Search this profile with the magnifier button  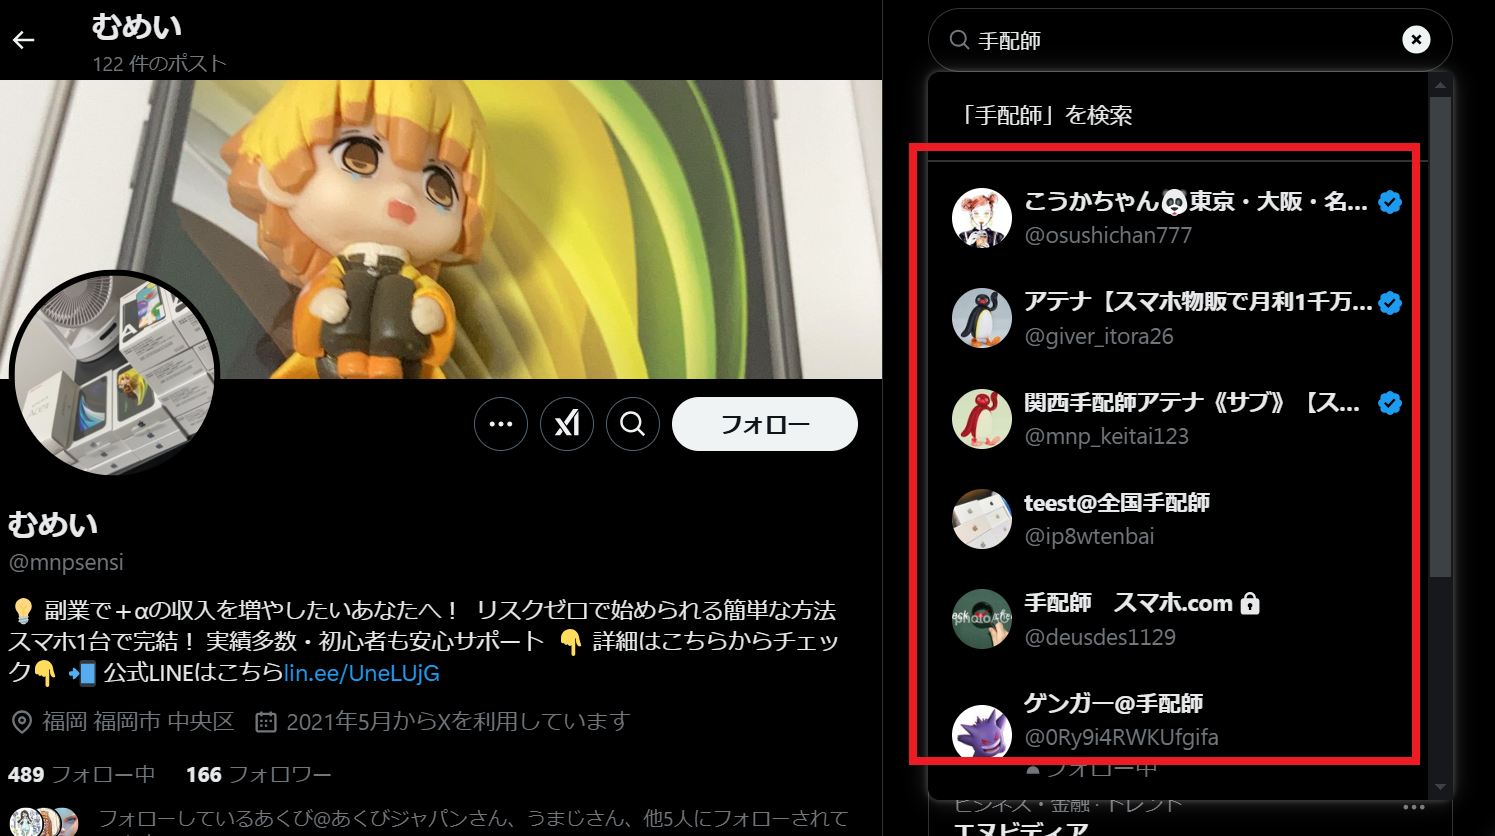click(633, 424)
